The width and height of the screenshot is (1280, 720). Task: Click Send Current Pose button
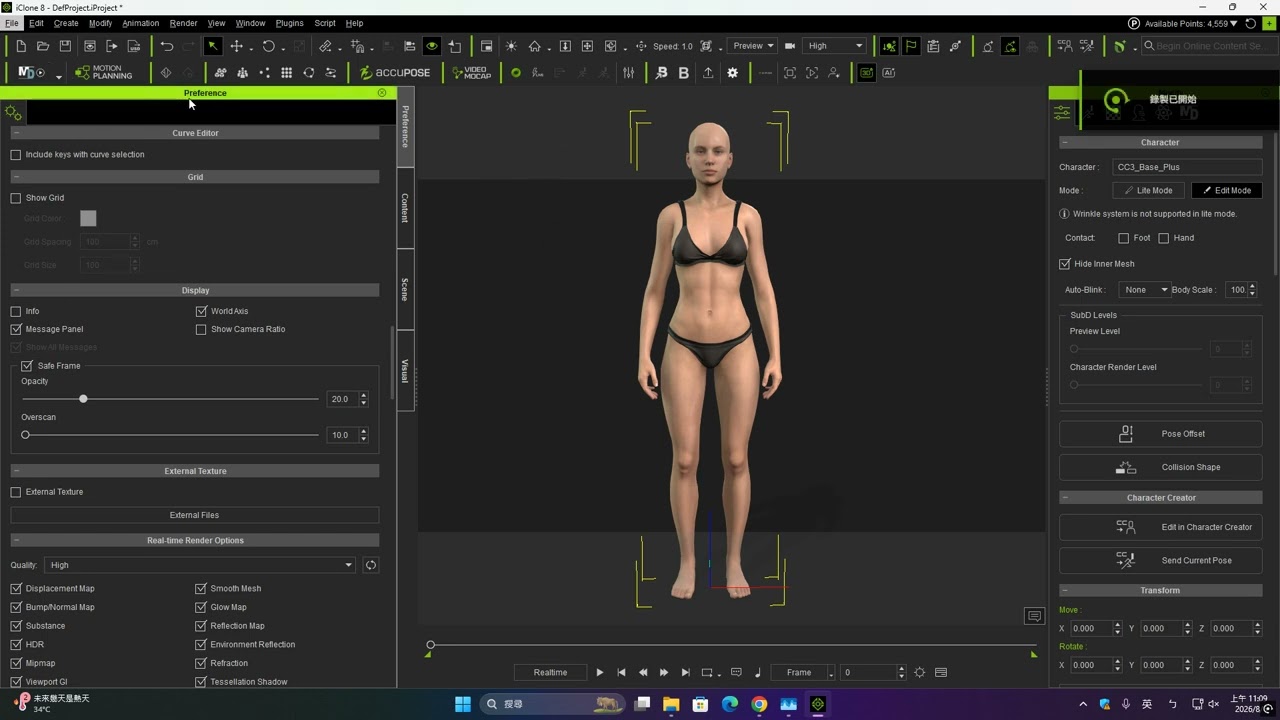pyautogui.click(x=1160, y=560)
